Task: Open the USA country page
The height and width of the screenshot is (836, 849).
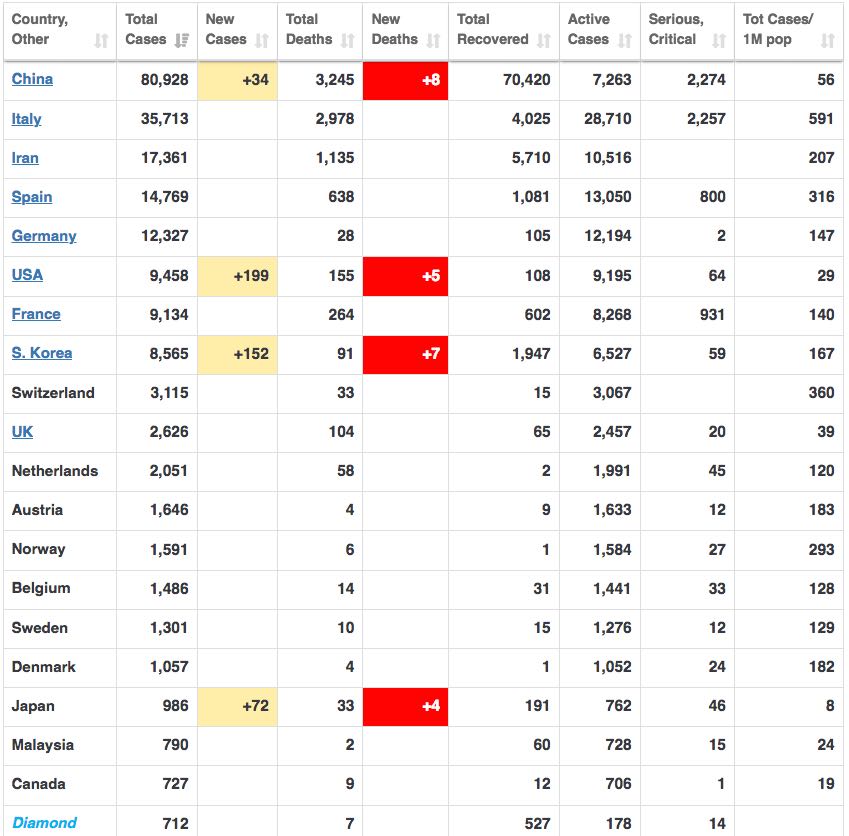Action: point(27,275)
